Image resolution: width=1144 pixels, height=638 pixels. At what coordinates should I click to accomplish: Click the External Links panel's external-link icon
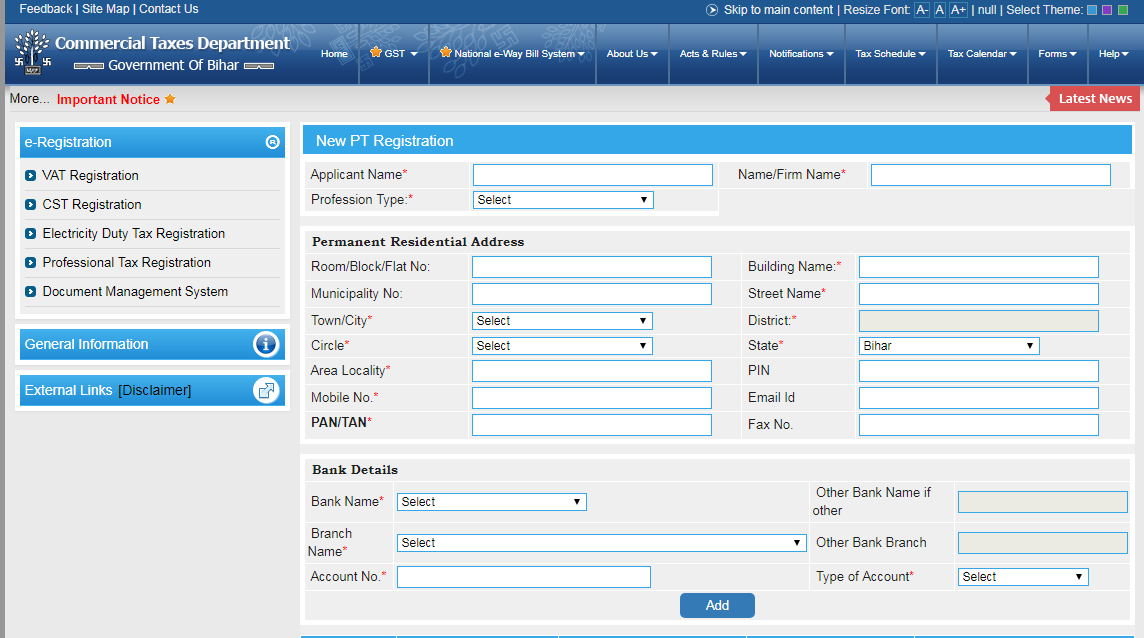[x=266, y=390]
